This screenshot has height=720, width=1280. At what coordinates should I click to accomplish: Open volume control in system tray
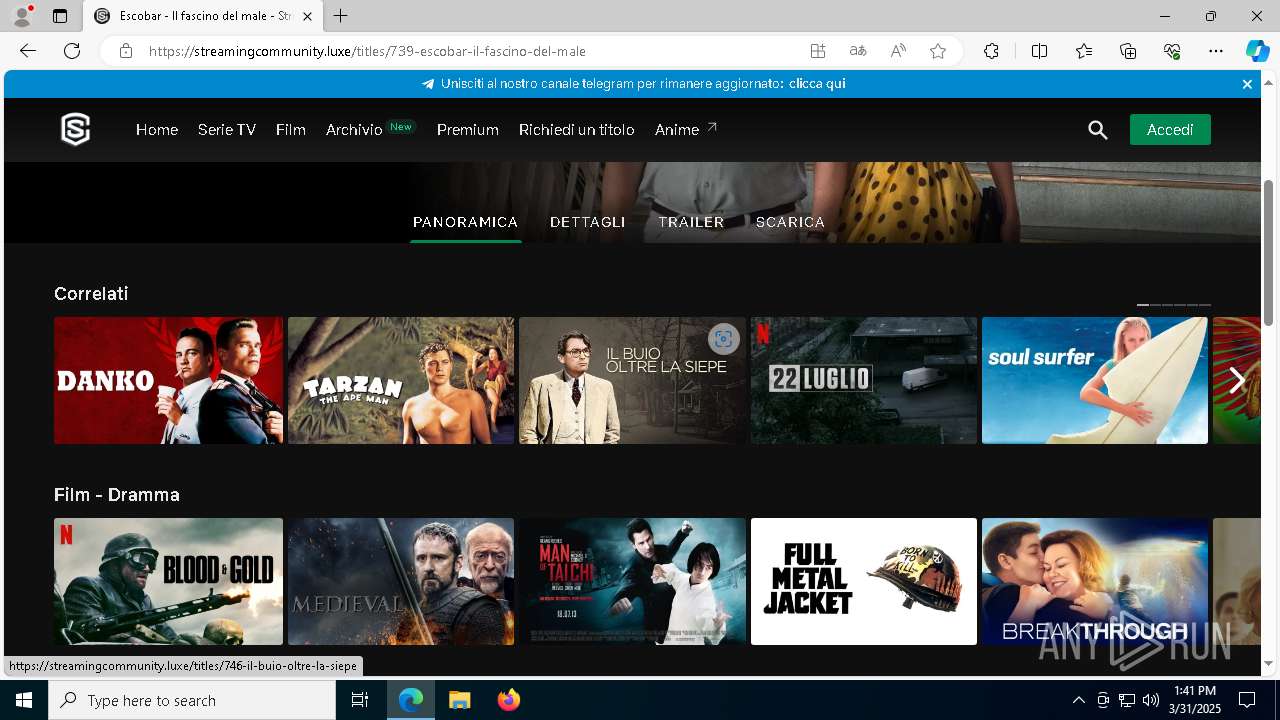pyautogui.click(x=1150, y=700)
